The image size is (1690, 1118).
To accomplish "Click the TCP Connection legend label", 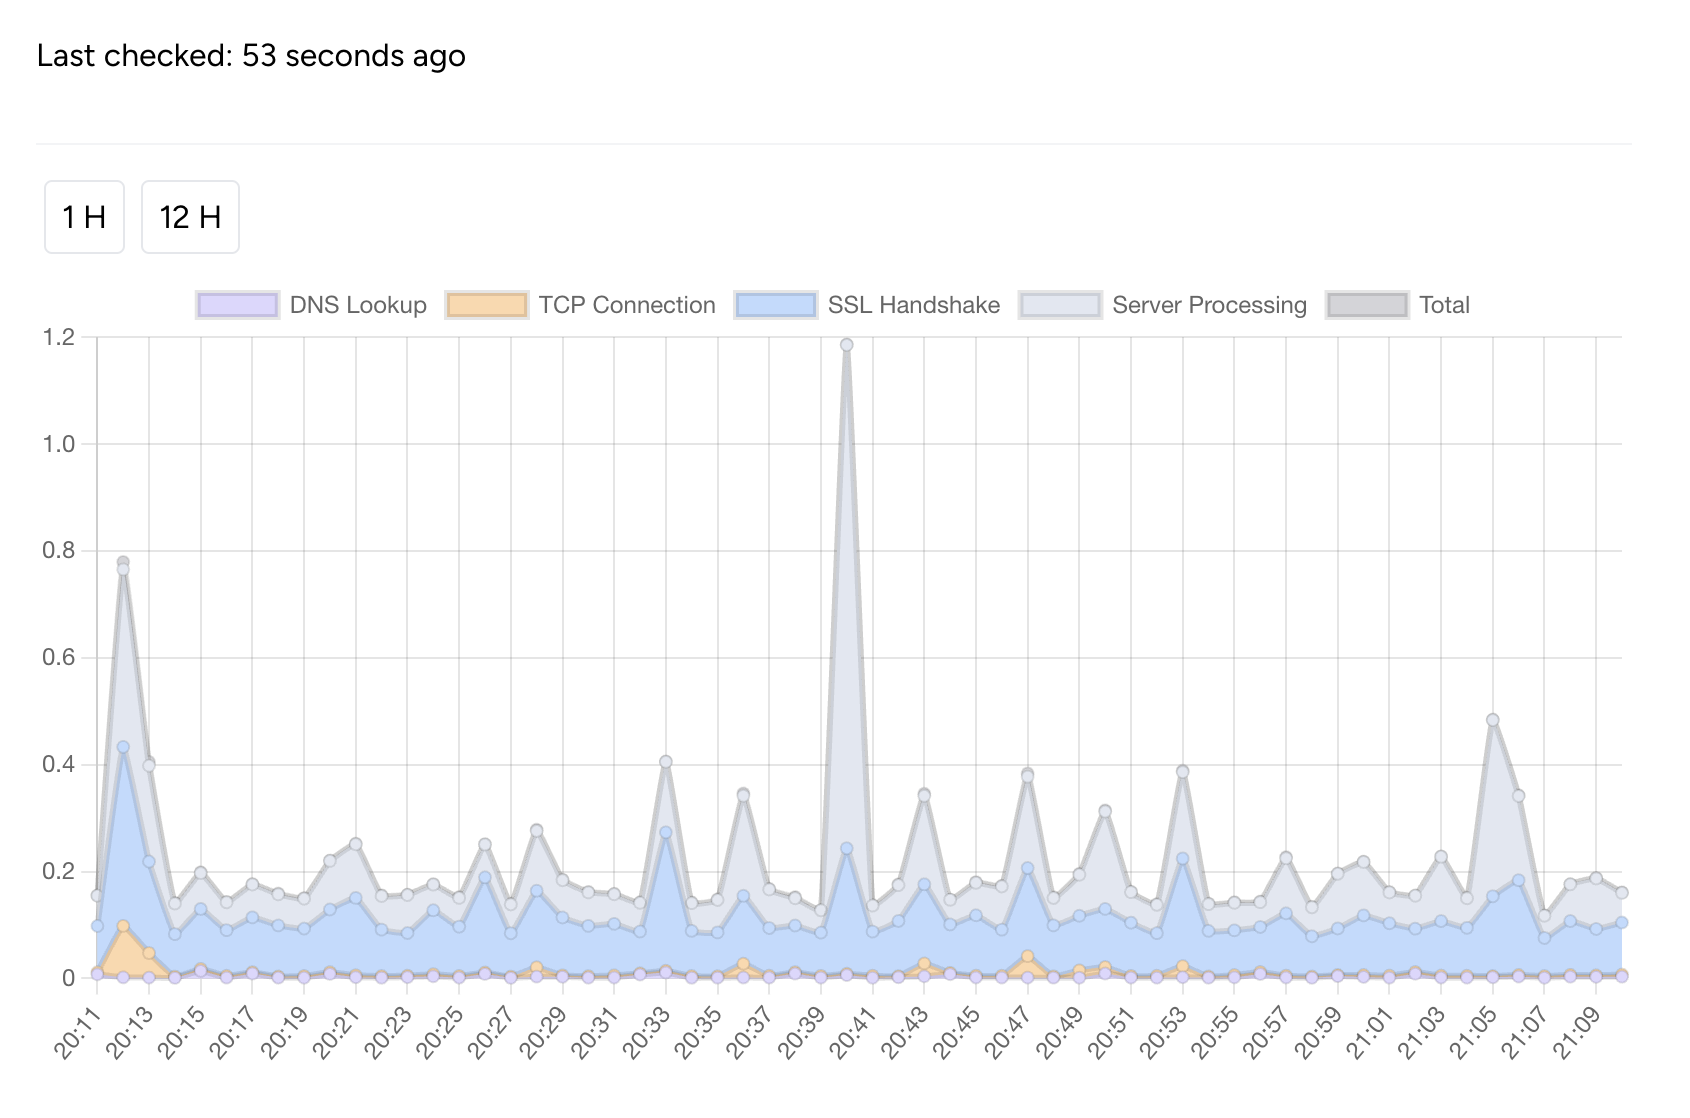I will pyautogui.click(x=627, y=305).
